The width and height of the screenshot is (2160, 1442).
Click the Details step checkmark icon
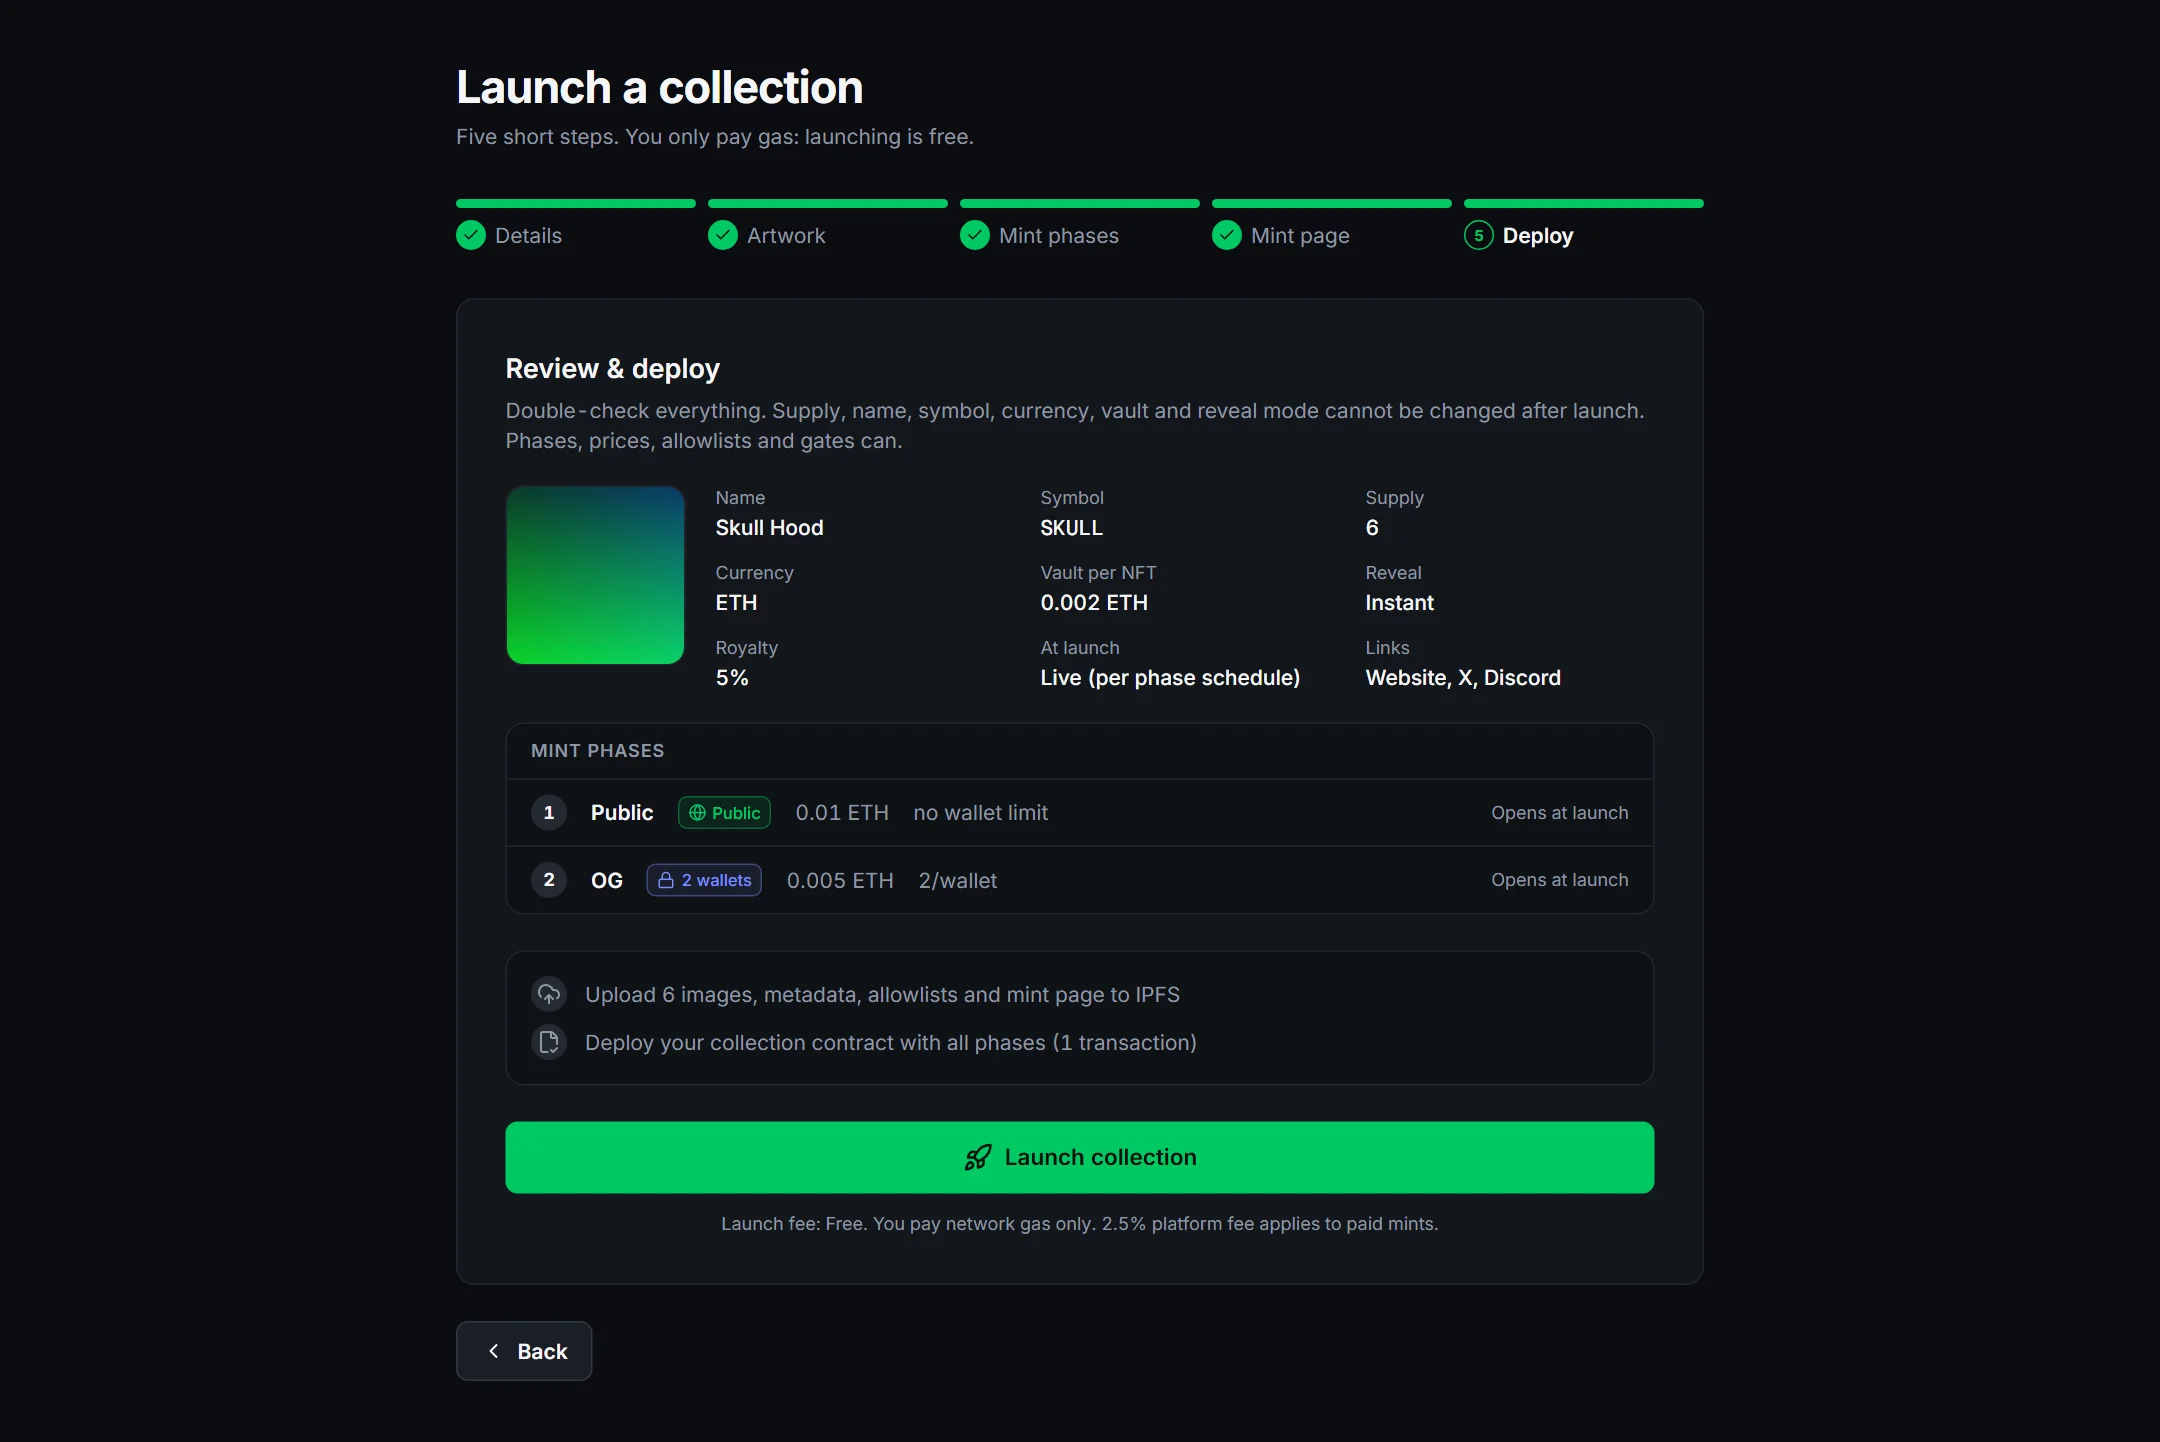point(471,235)
